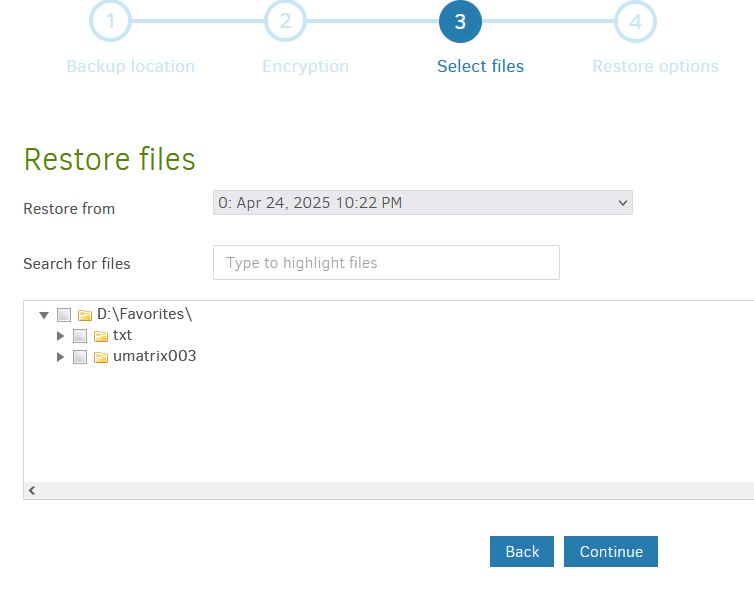This screenshot has width=754, height=595.
Task: Expand the umatrix003 folder node
Action: point(60,357)
